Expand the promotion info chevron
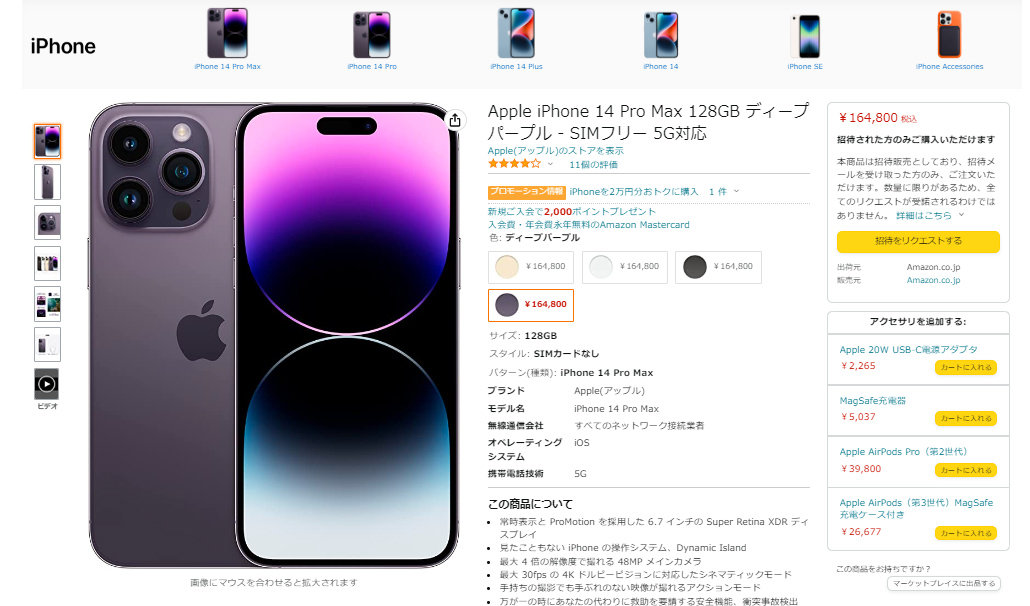This screenshot has height=606, width=1030. tap(736, 191)
